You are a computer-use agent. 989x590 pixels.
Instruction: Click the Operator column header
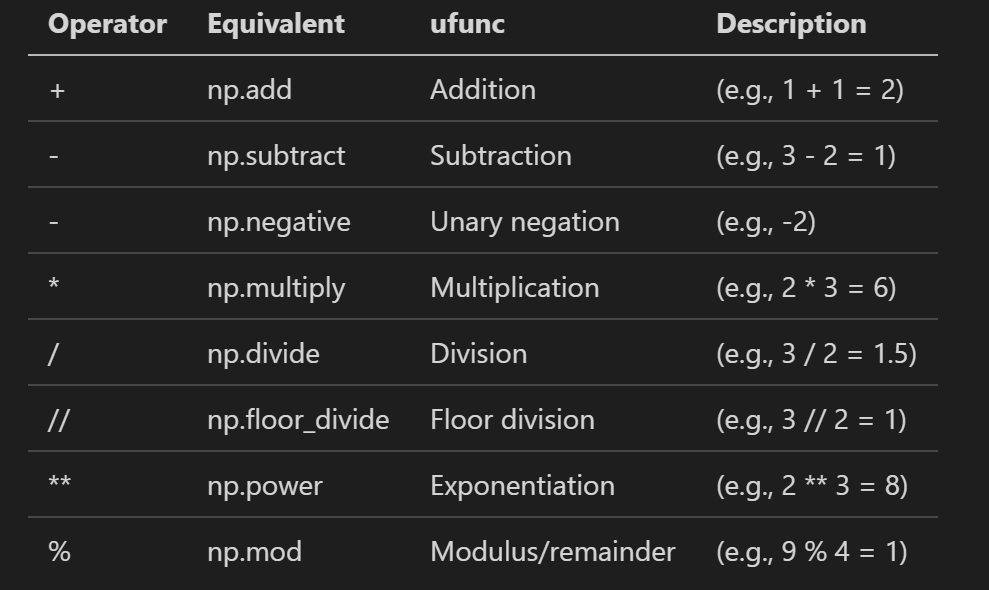click(107, 24)
